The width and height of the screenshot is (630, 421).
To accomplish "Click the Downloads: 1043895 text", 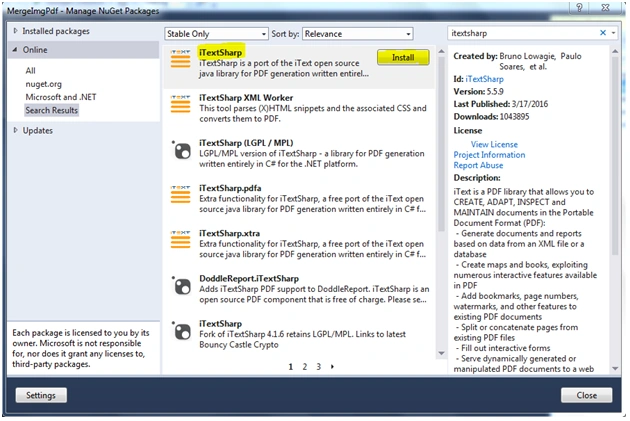I will coord(491,117).
